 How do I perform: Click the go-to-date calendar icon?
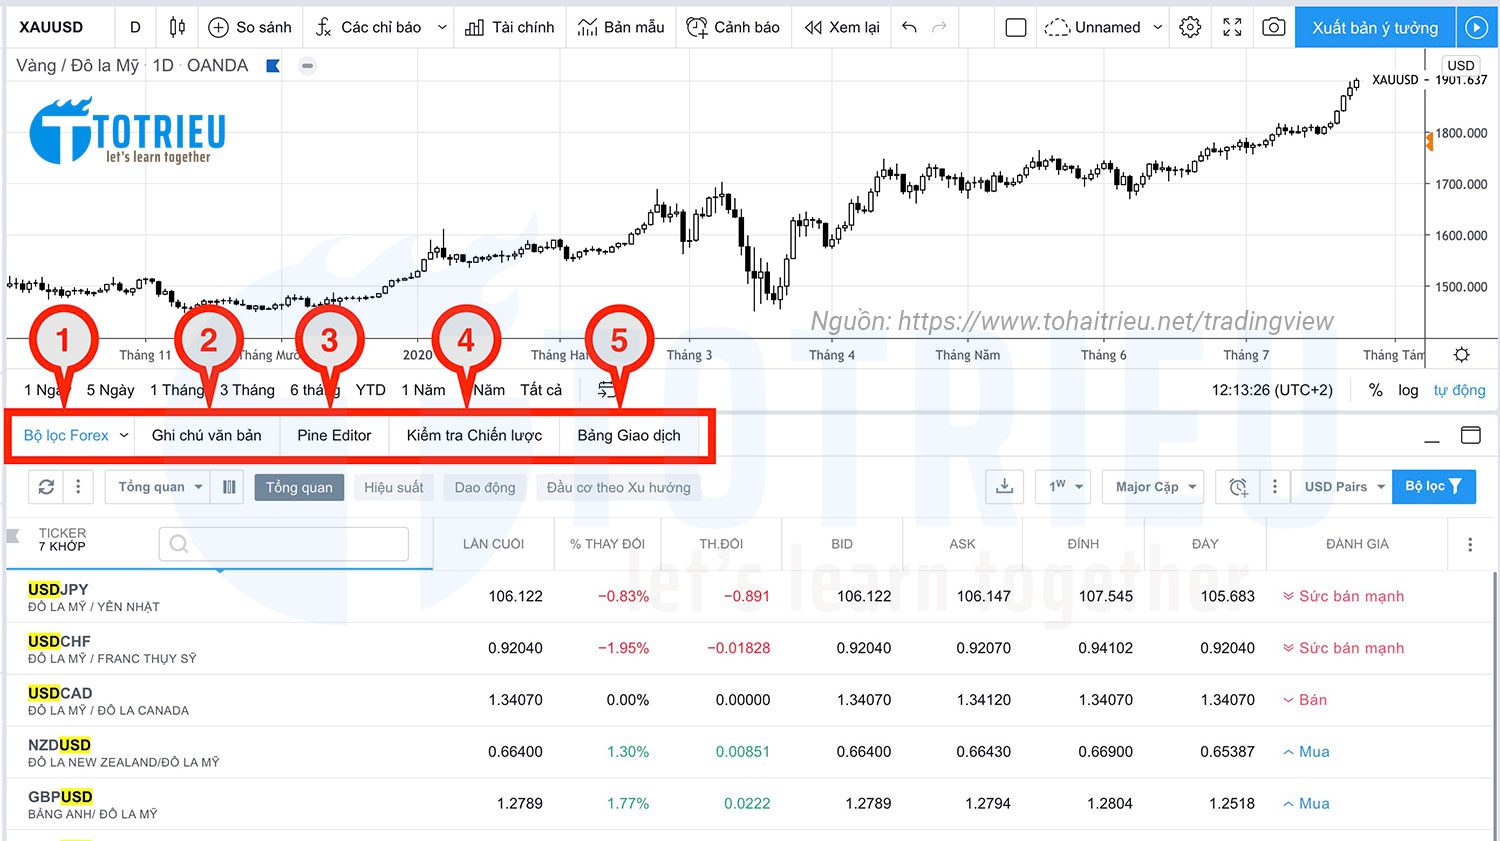(x=606, y=390)
